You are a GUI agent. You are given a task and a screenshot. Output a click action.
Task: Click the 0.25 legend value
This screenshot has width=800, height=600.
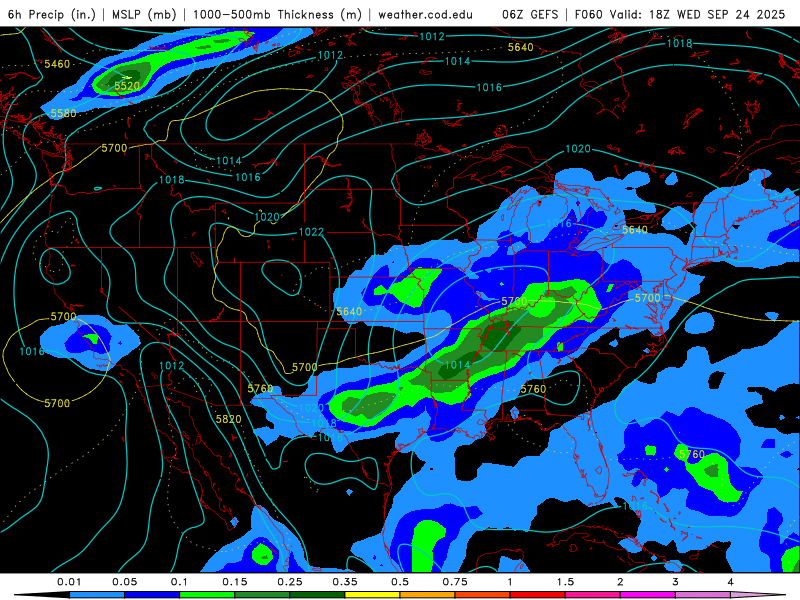[x=290, y=582]
